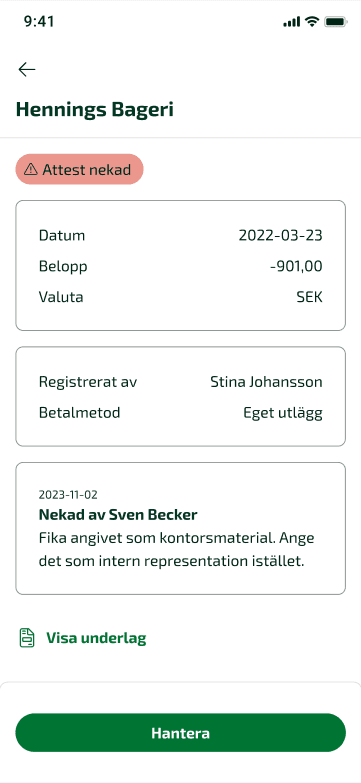Tap the Datum value 2022-03-23

281,236
